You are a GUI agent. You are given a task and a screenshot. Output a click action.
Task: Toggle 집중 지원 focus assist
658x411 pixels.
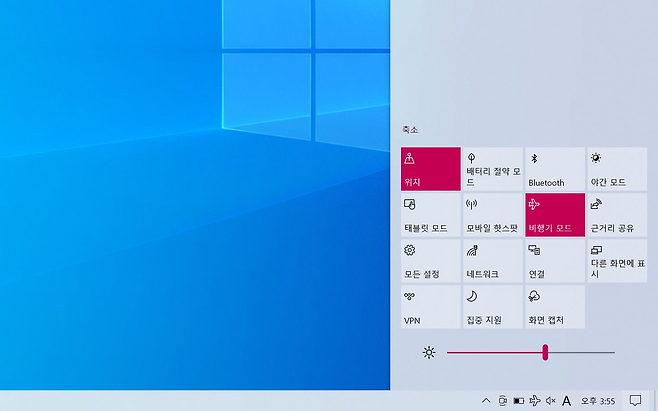492,306
